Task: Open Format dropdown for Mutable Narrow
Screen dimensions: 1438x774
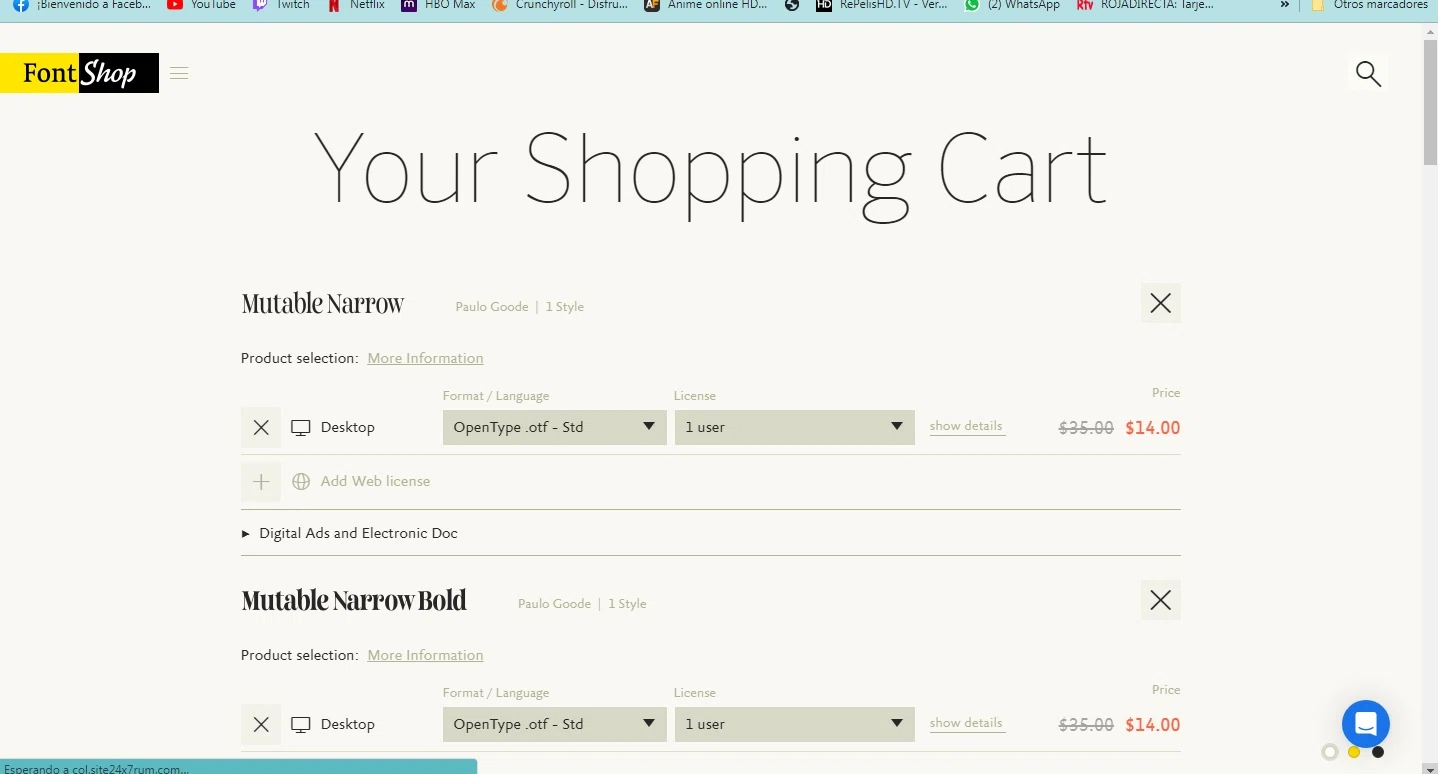Action: point(555,427)
